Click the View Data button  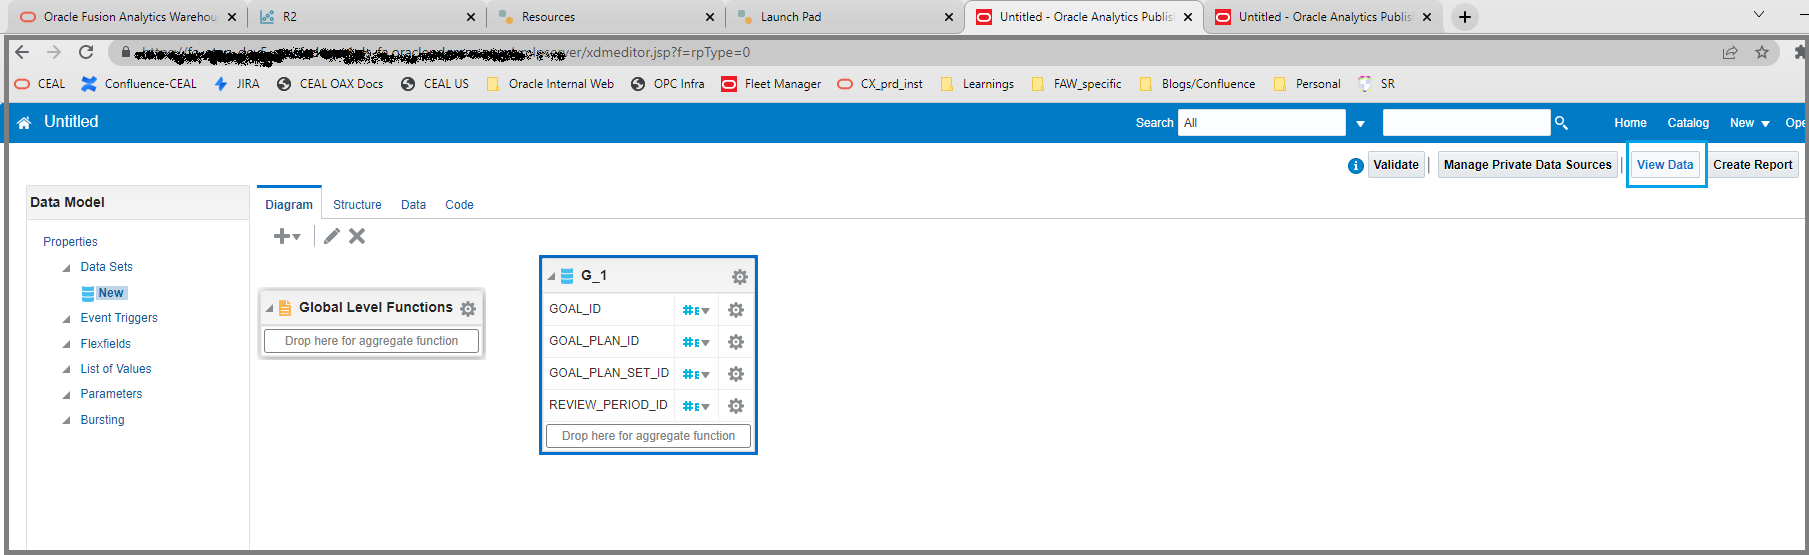pos(1665,165)
